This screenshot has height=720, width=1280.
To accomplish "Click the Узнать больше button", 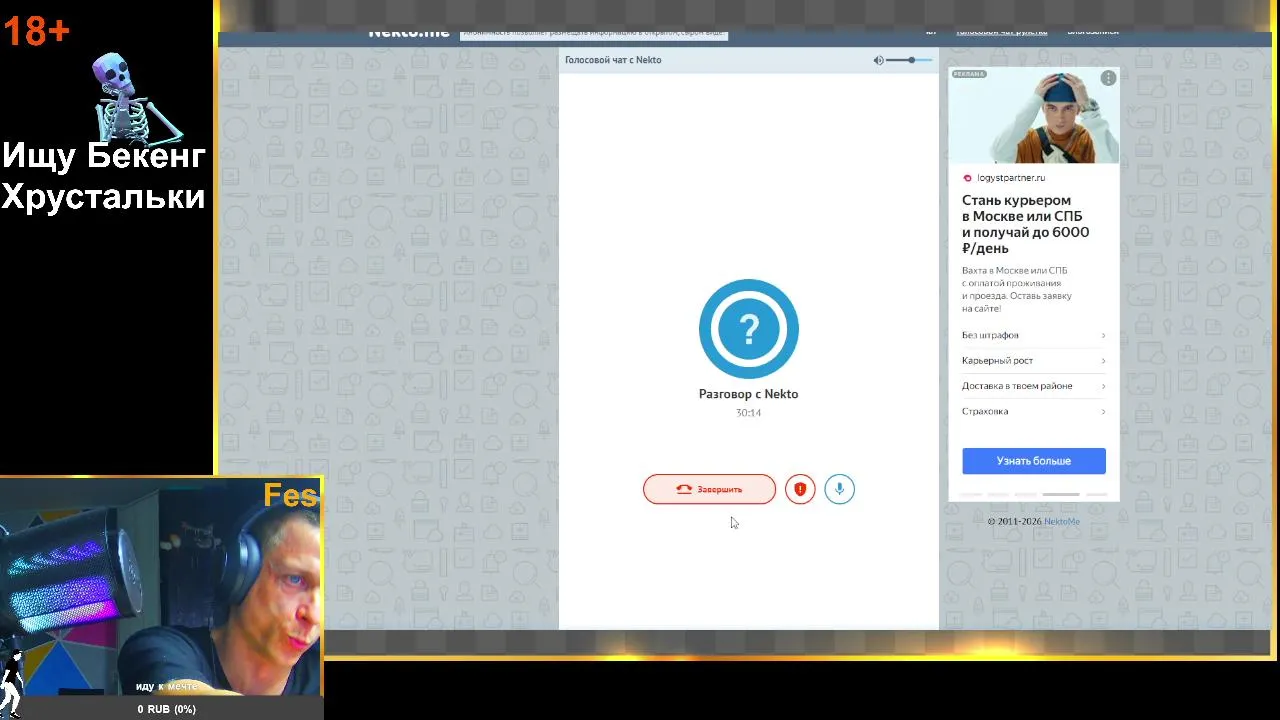I will click(x=1034, y=461).
